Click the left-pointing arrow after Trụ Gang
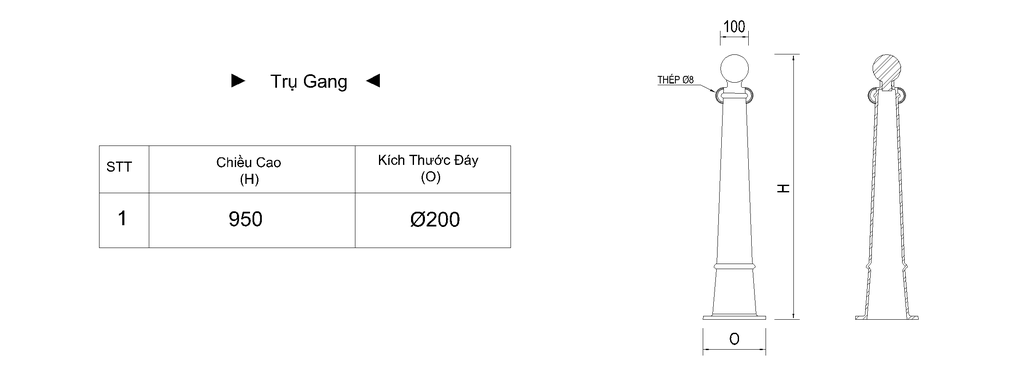Viewport: 1024px width, 372px height. pyautogui.click(x=373, y=81)
